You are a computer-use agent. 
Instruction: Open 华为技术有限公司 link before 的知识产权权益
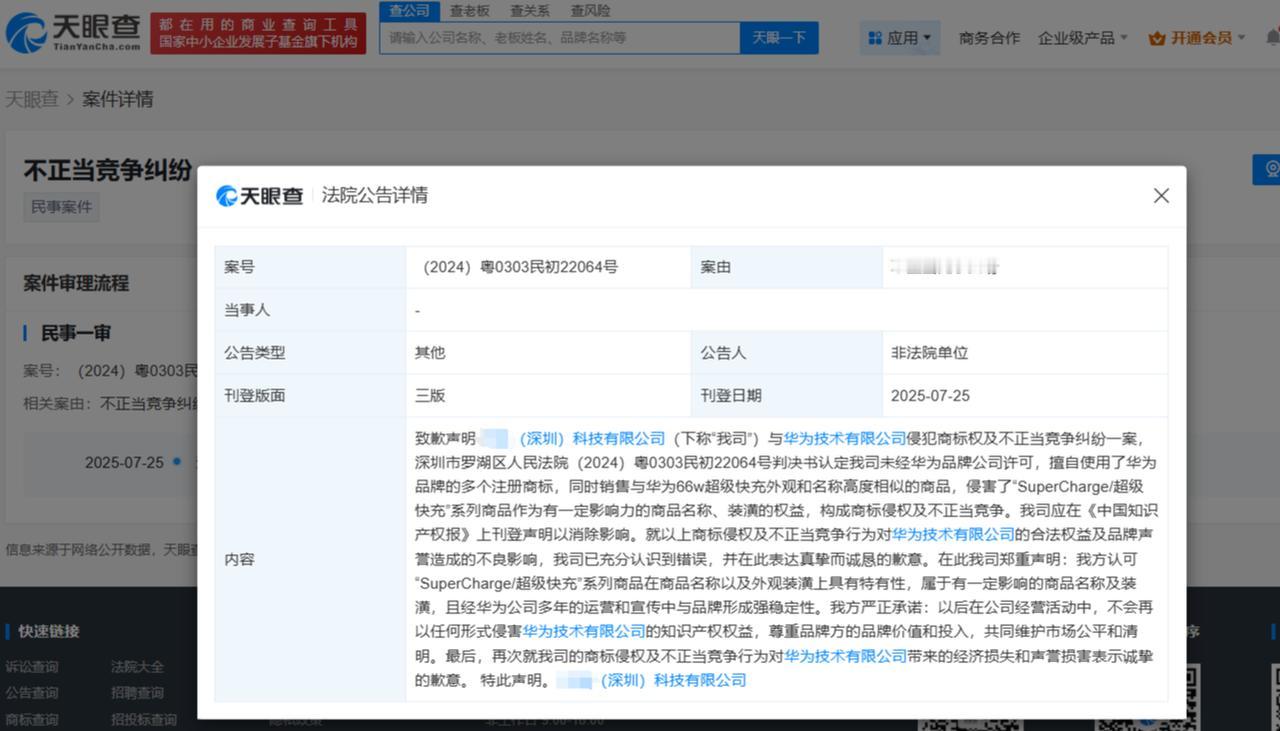pos(584,631)
